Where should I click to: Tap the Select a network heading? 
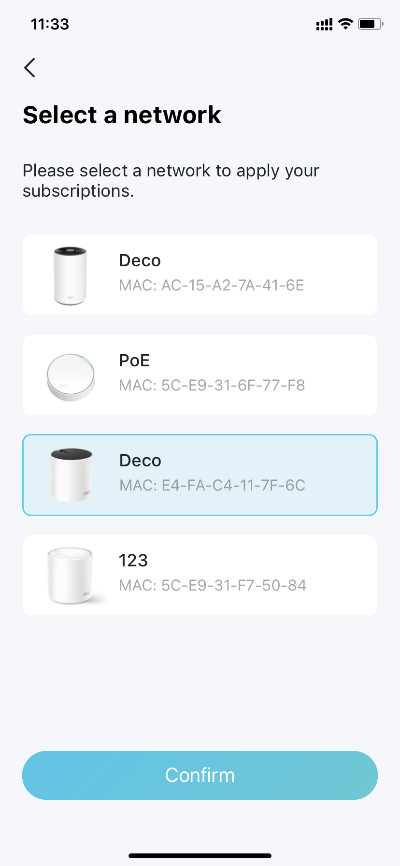[122, 115]
